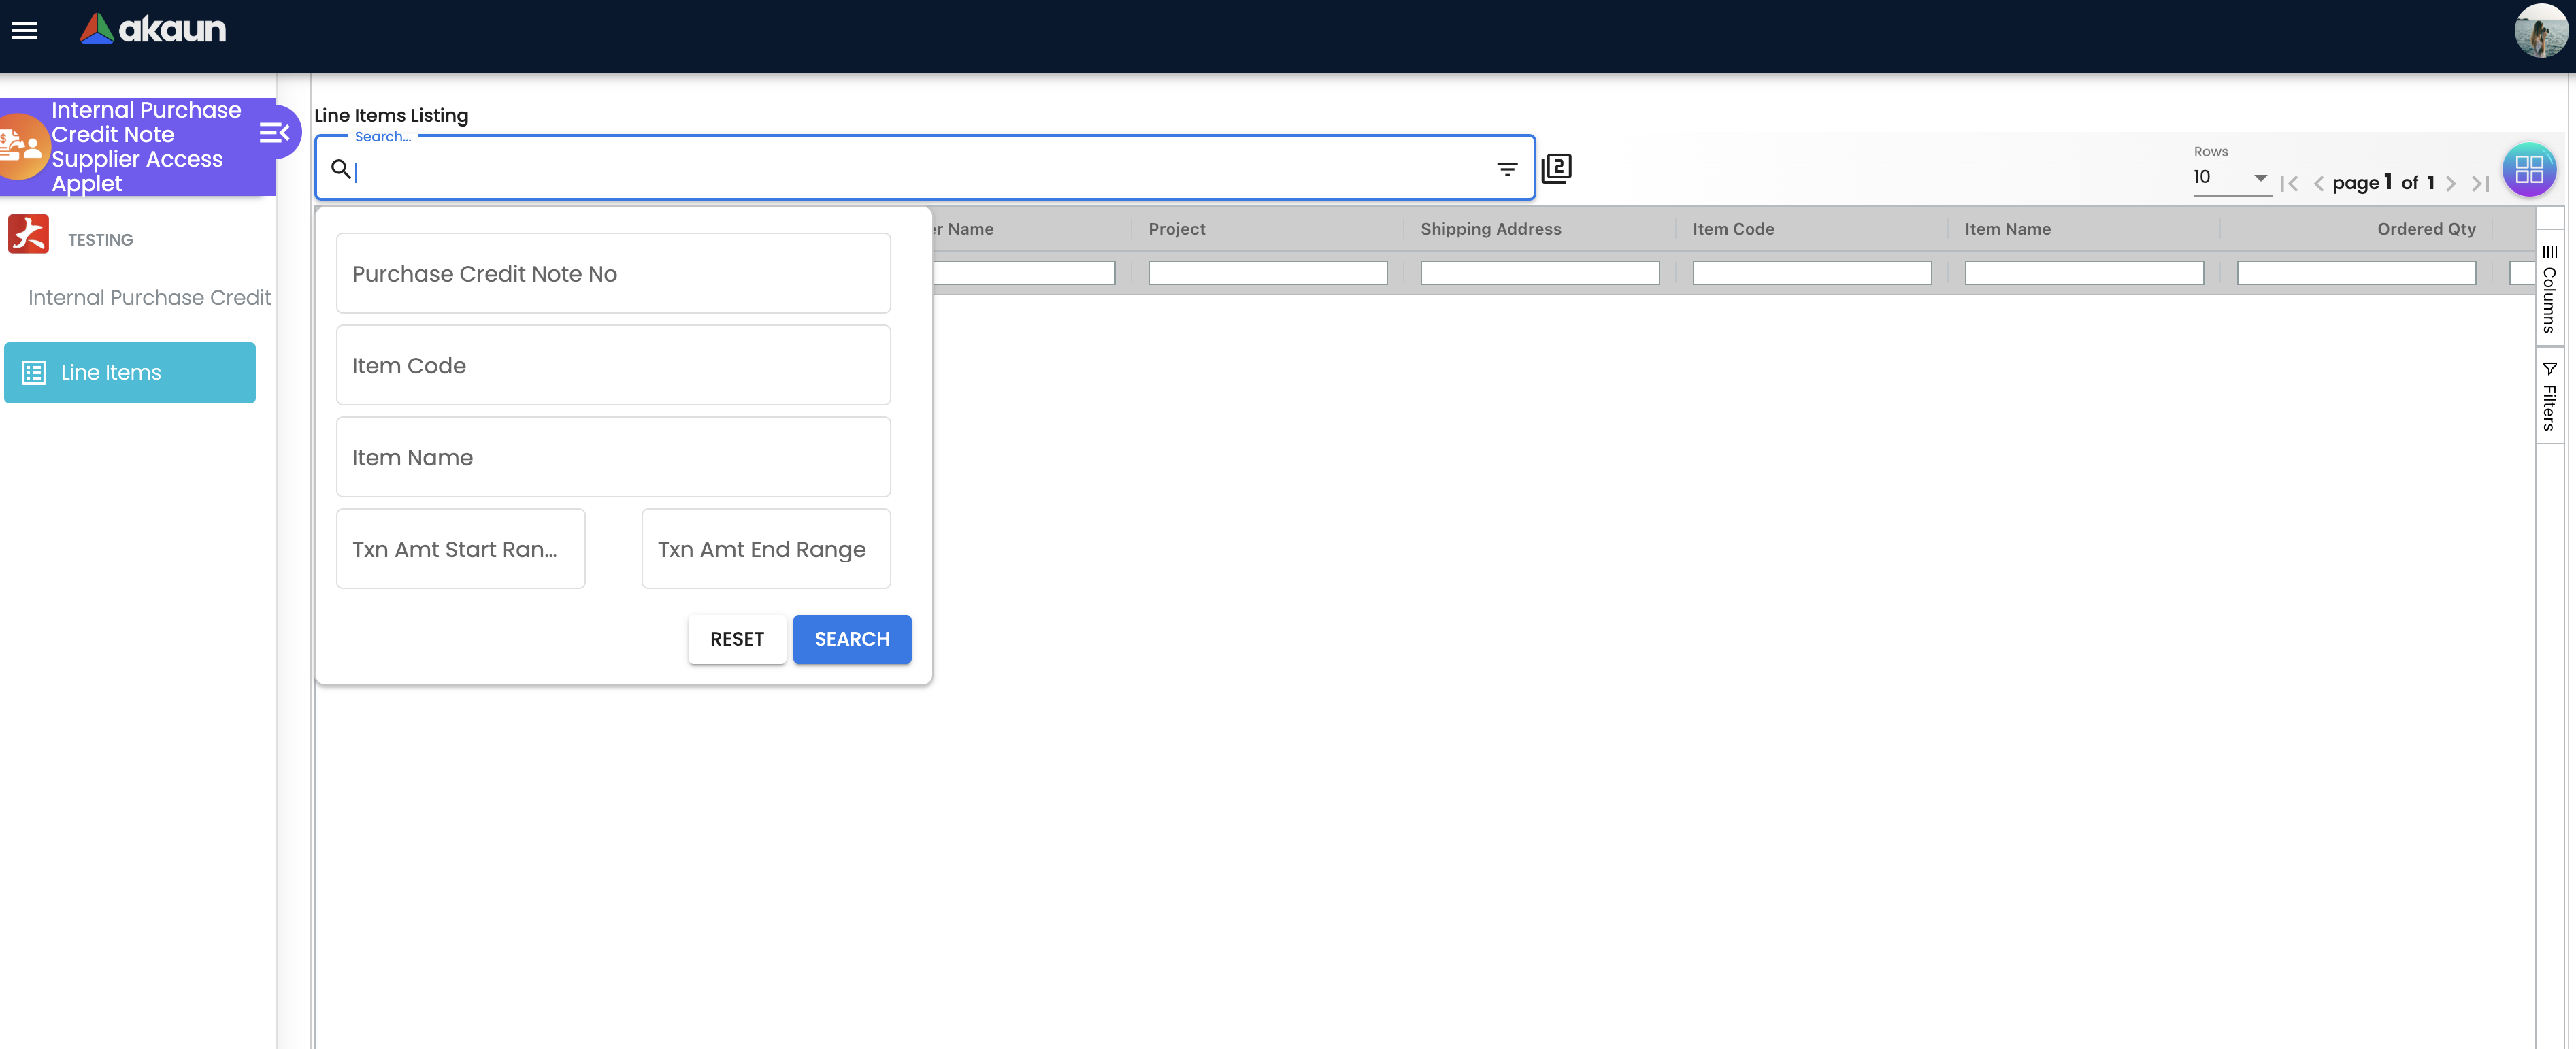Click Txn Amt End Range field
Screen dimensions: 2576x1049
click(x=766, y=549)
